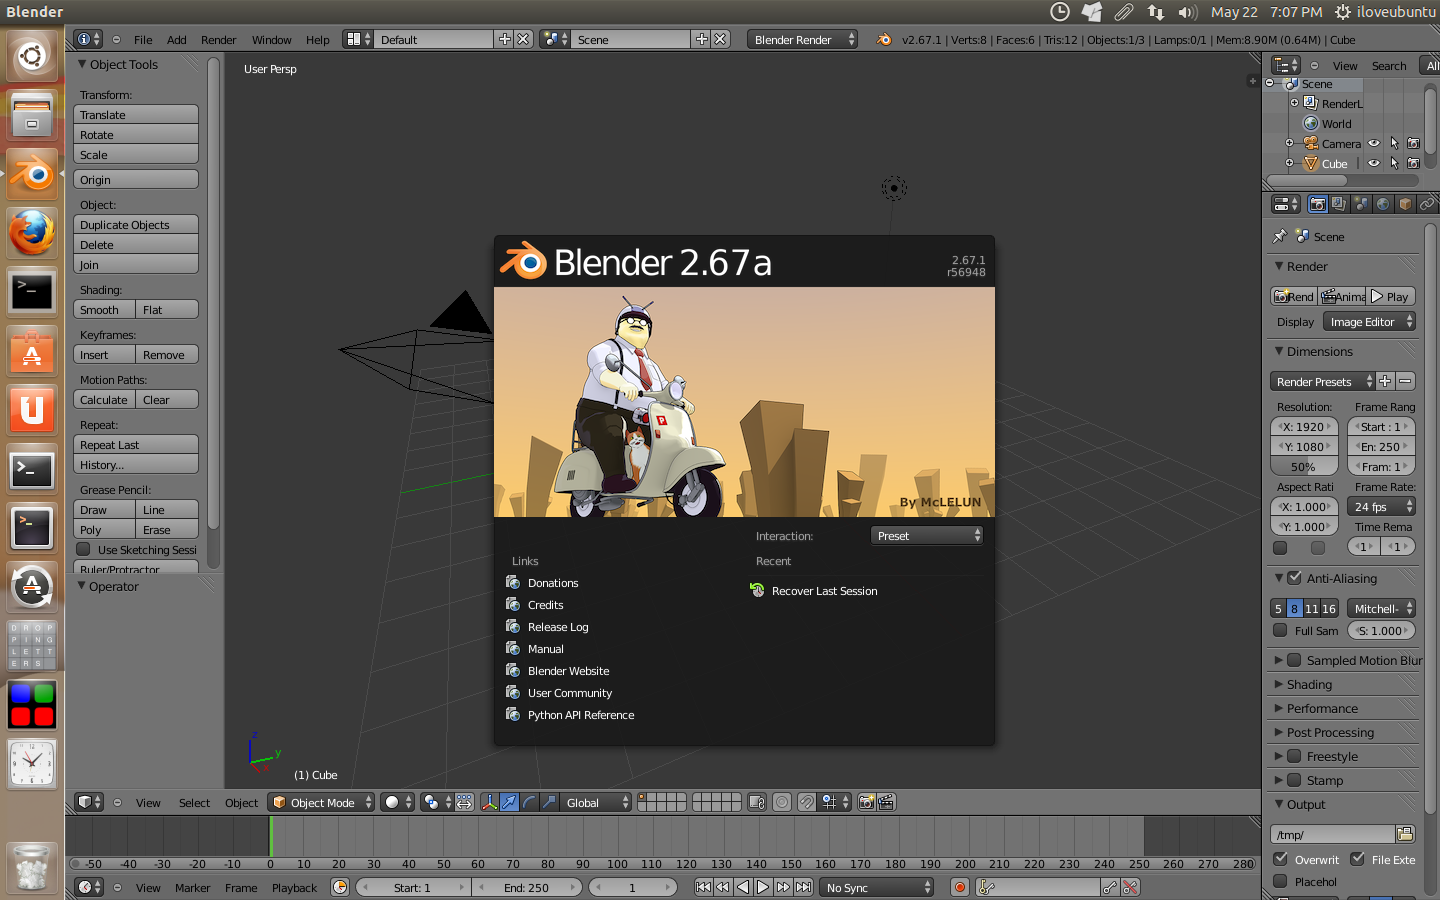Viewport: 1440px width, 900px height.
Task: Open the Blender Render engine dropdown
Action: [803, 40]
